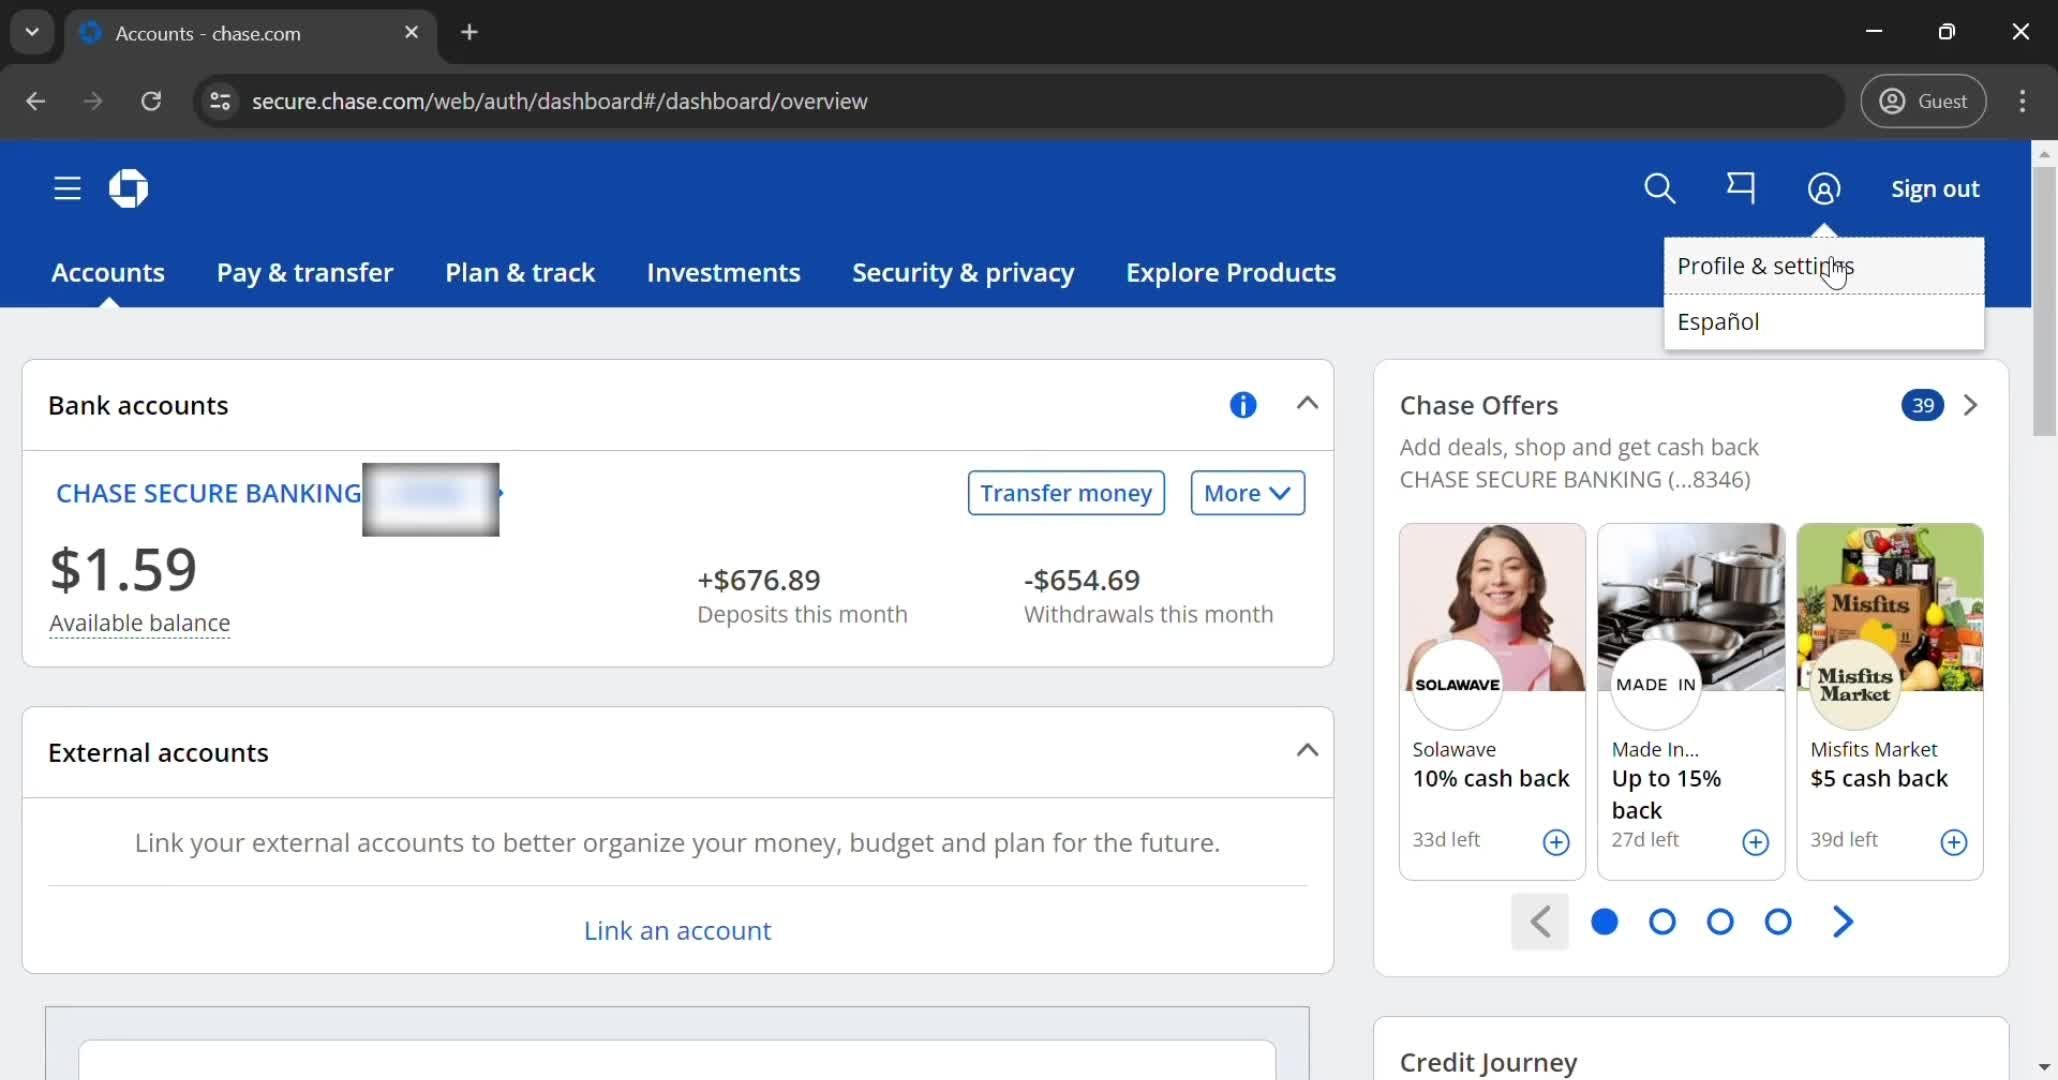Select the second offers carousel dot
Viewport: 2058px width, 1080px height.
(1662, 921)
